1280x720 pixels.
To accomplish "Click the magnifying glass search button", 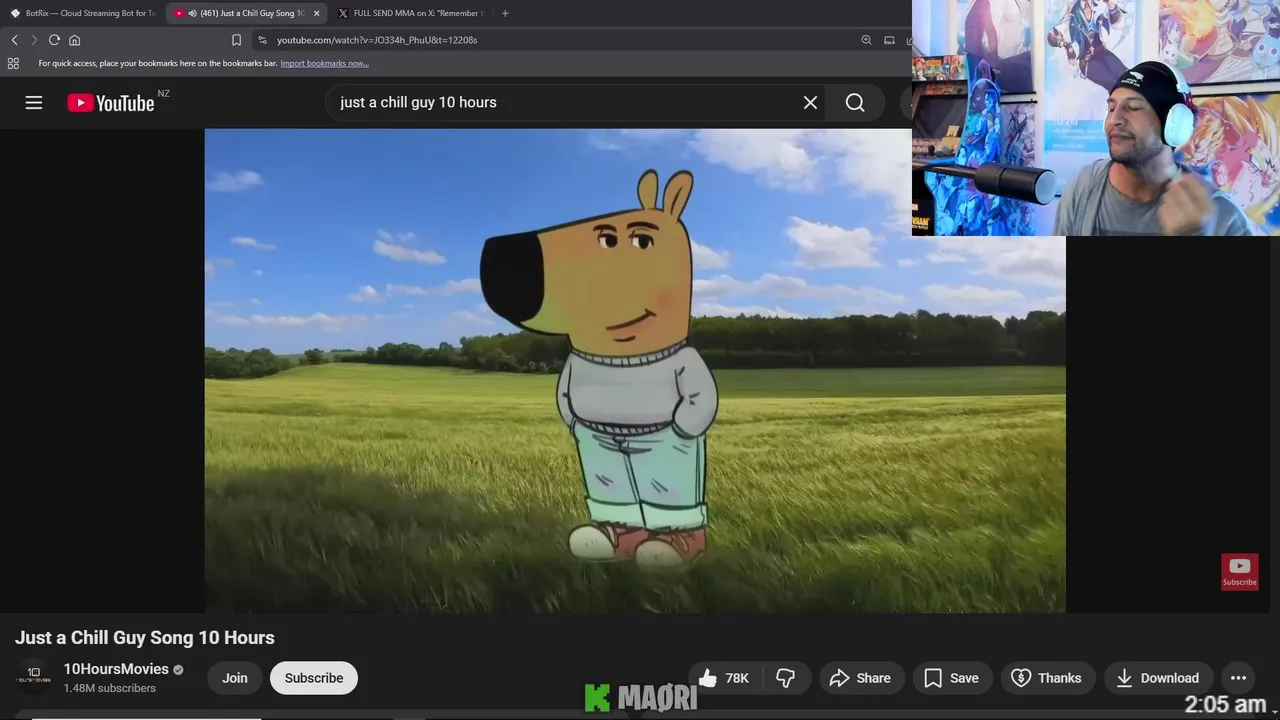I will coord(855,102).
